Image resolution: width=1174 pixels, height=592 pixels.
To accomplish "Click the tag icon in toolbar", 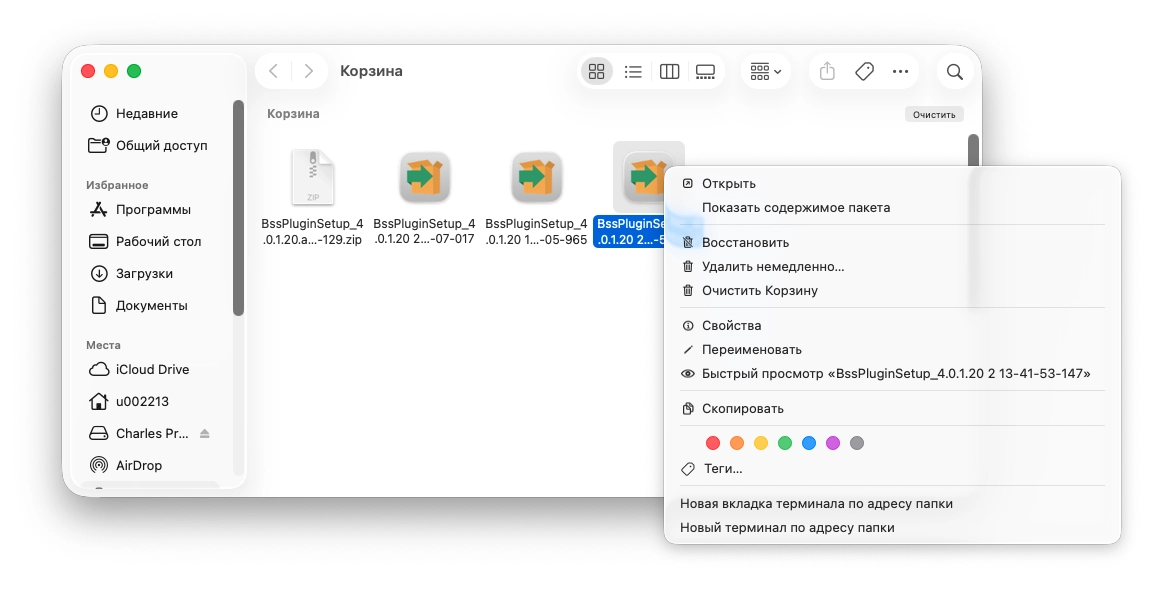I will coord(864,72).
